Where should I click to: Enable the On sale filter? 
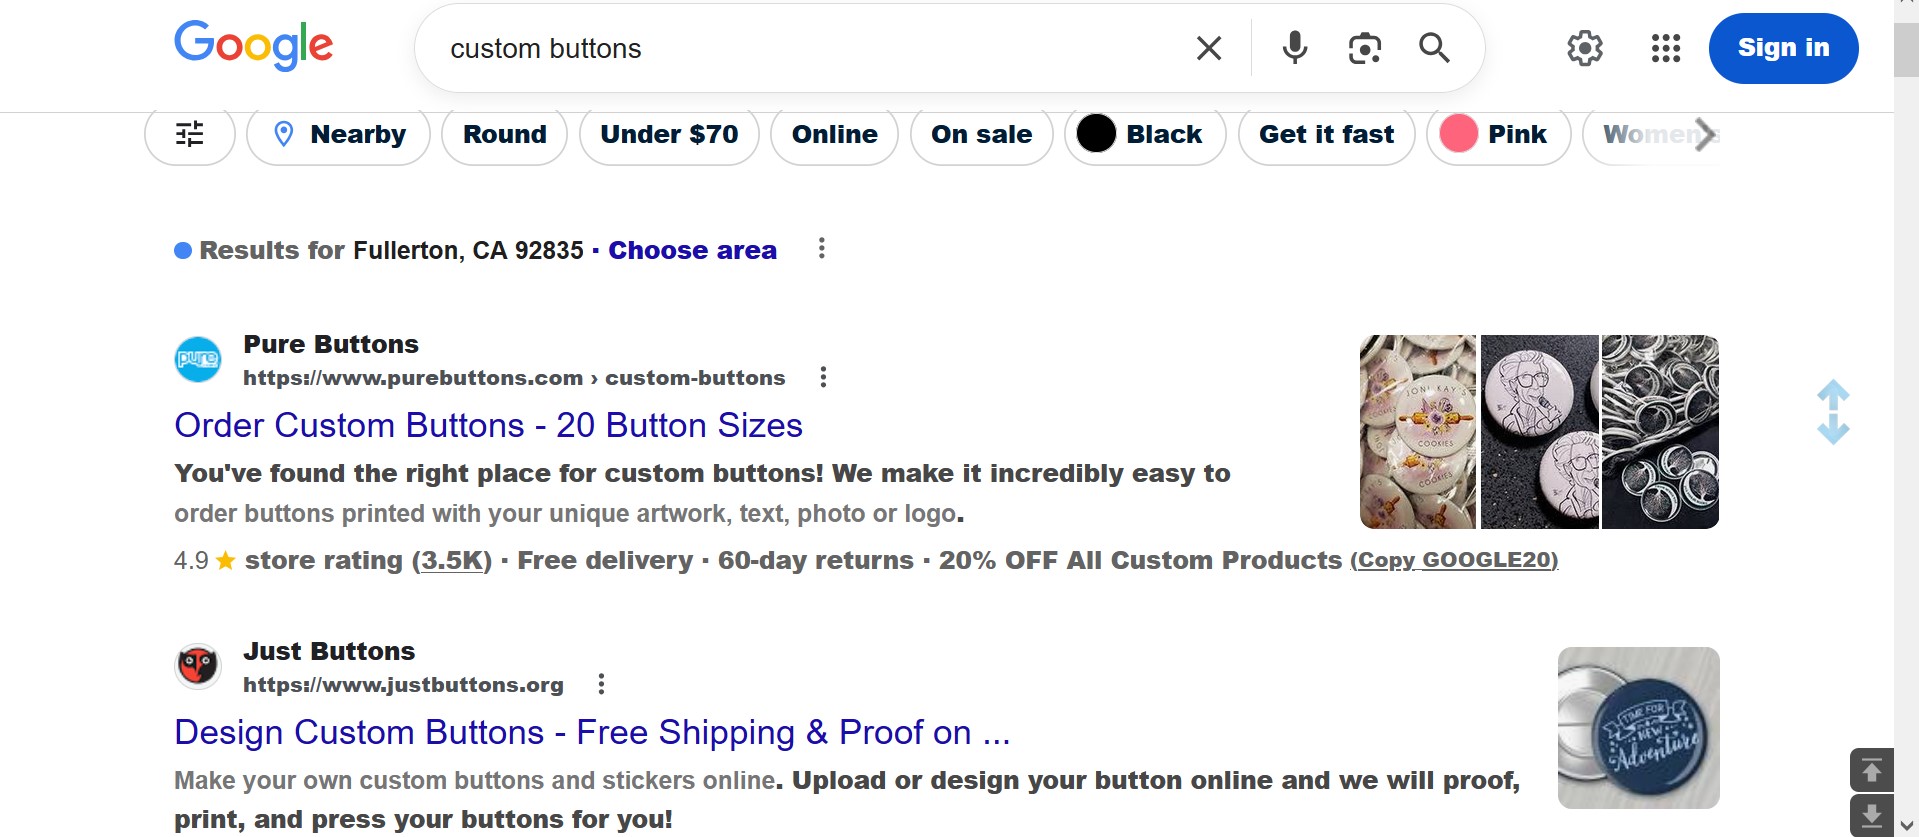coord(981,134)
